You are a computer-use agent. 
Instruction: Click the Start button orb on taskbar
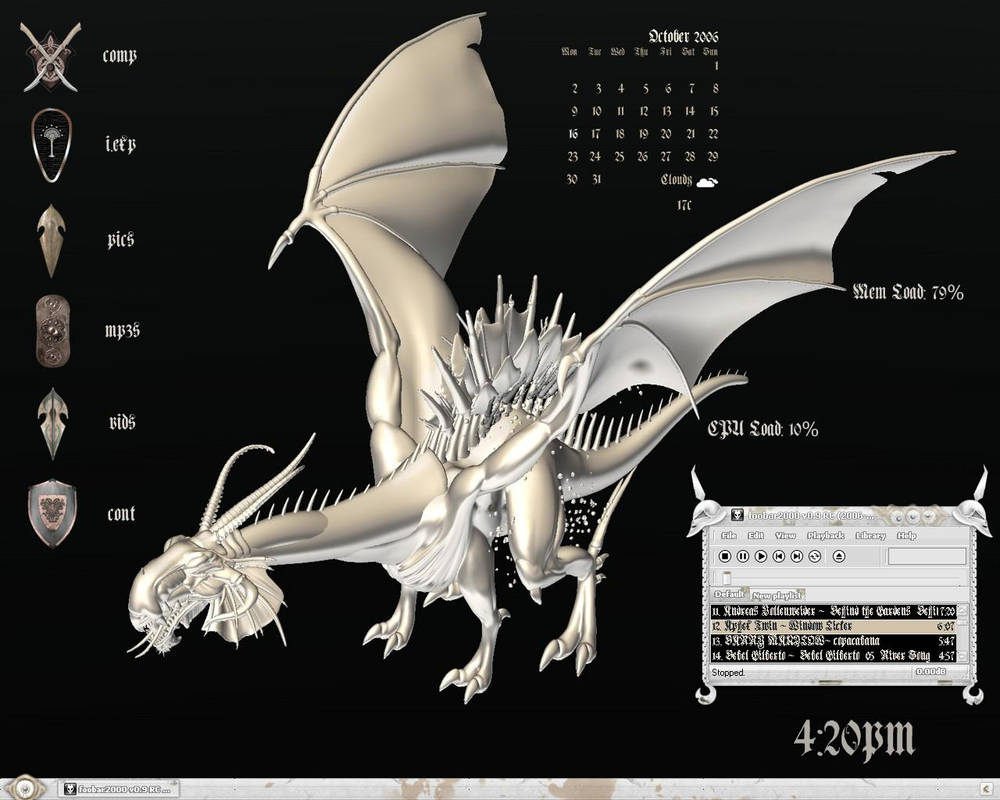point(24,787)
